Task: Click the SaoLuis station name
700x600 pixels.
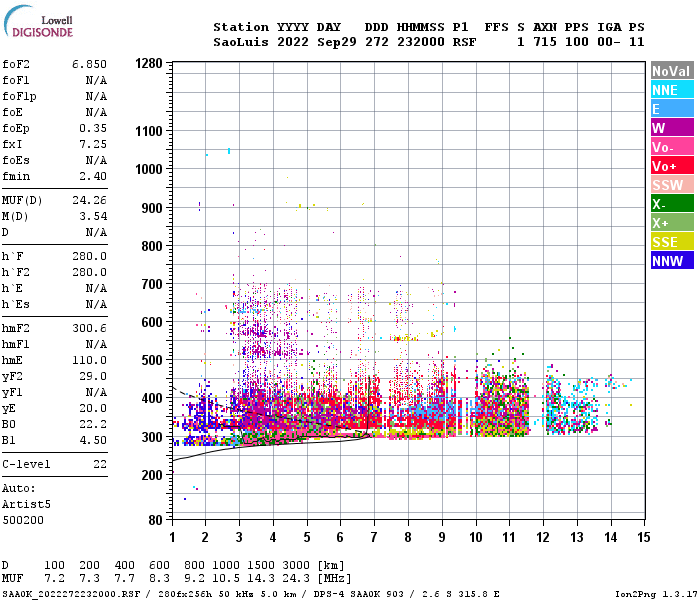Action: [x=241, y=42]
